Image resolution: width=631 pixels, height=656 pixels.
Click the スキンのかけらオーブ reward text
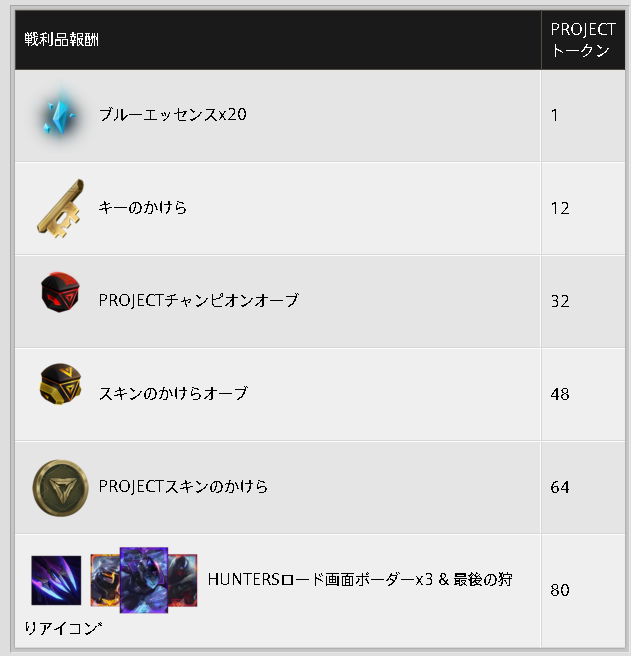coord(173,393)
